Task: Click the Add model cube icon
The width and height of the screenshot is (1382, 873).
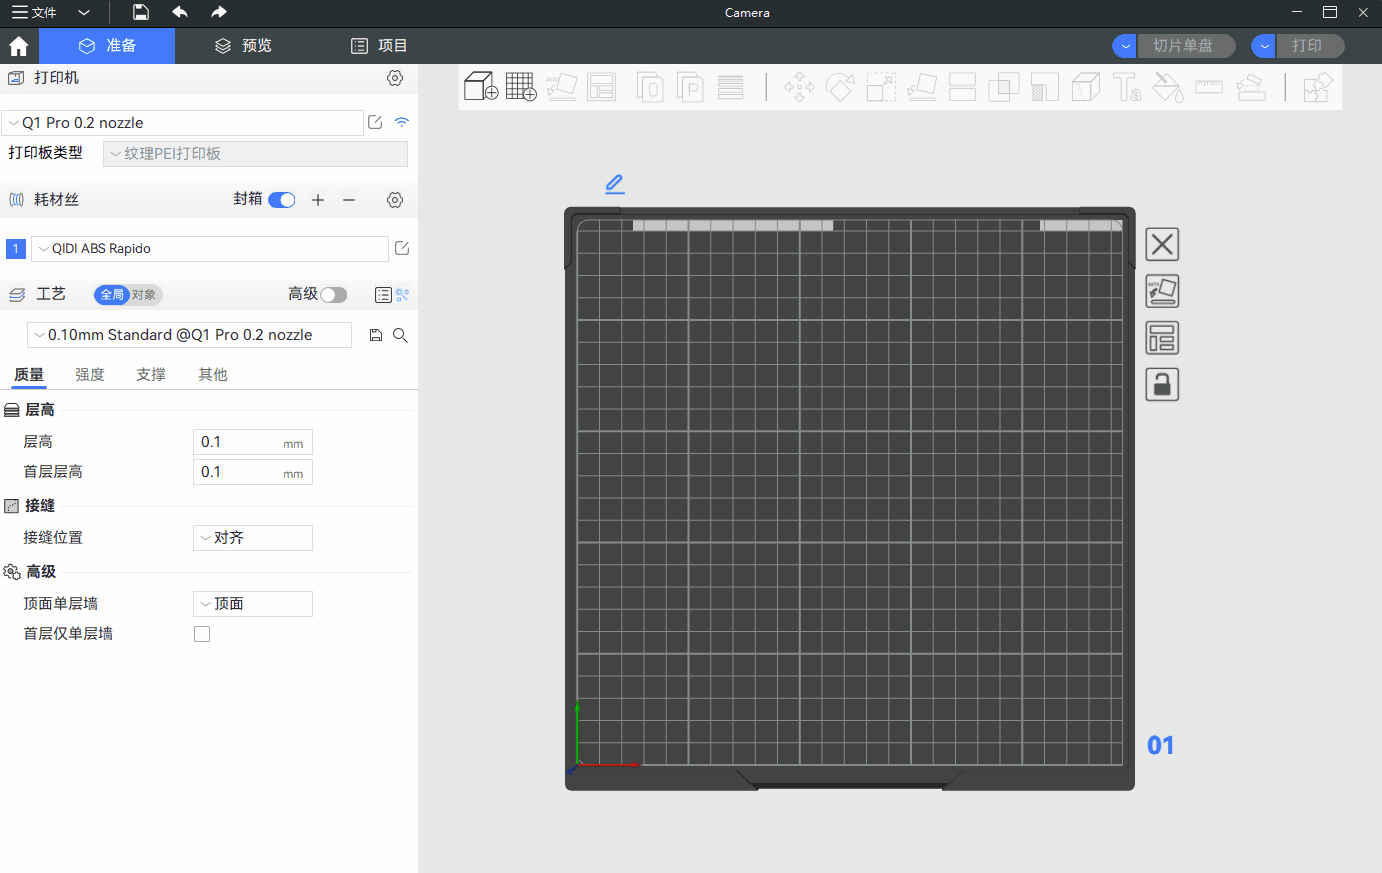Action: pos(480,87)
